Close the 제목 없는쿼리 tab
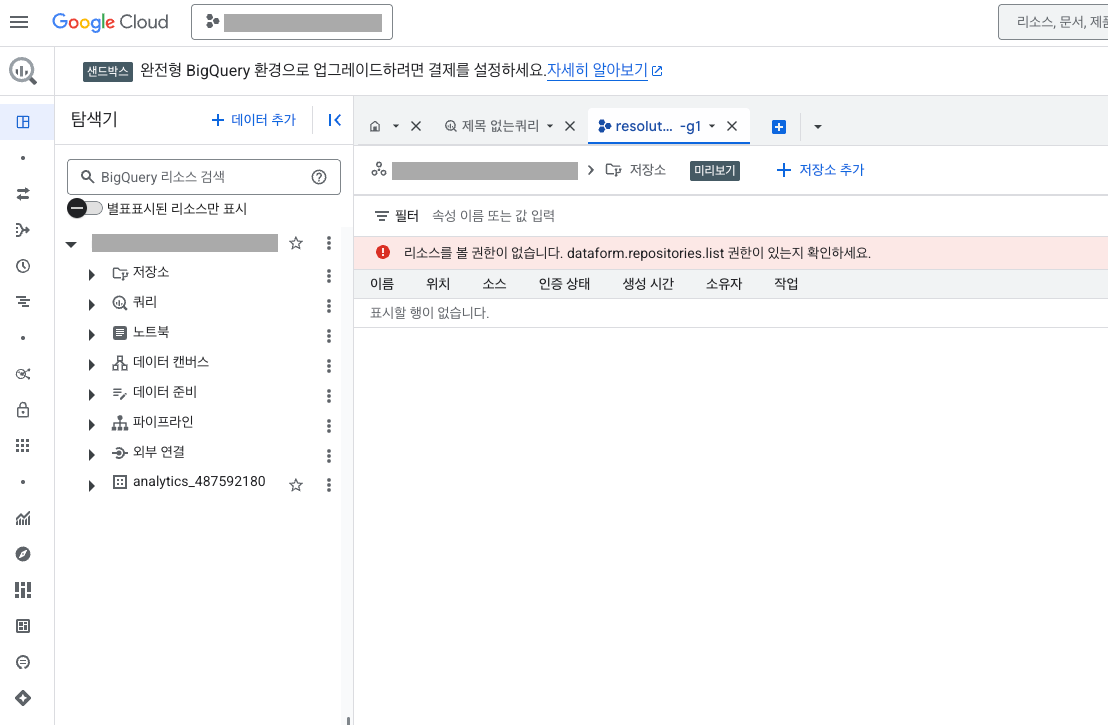 pyautogui.click(x=570, y=126)
